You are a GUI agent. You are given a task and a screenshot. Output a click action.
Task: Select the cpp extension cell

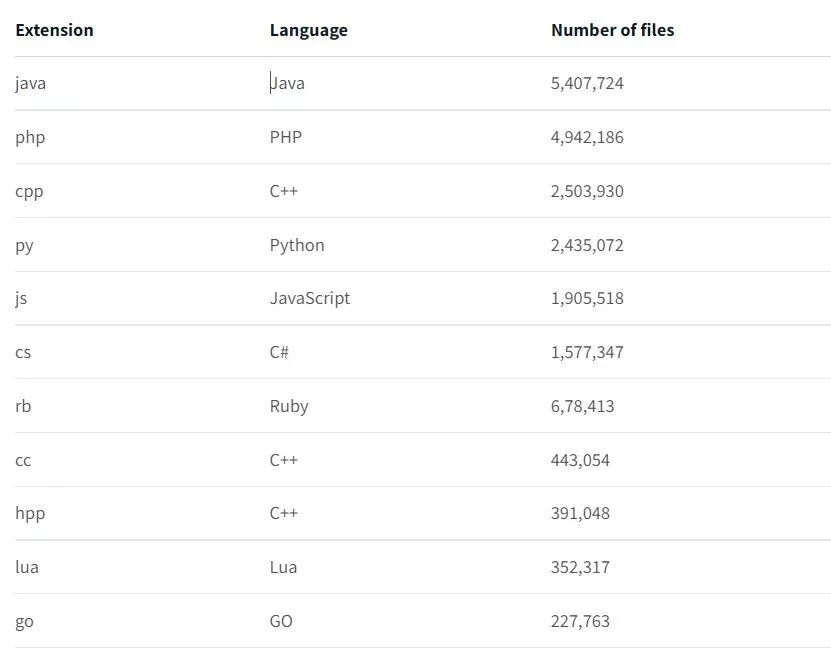[29, 192]
